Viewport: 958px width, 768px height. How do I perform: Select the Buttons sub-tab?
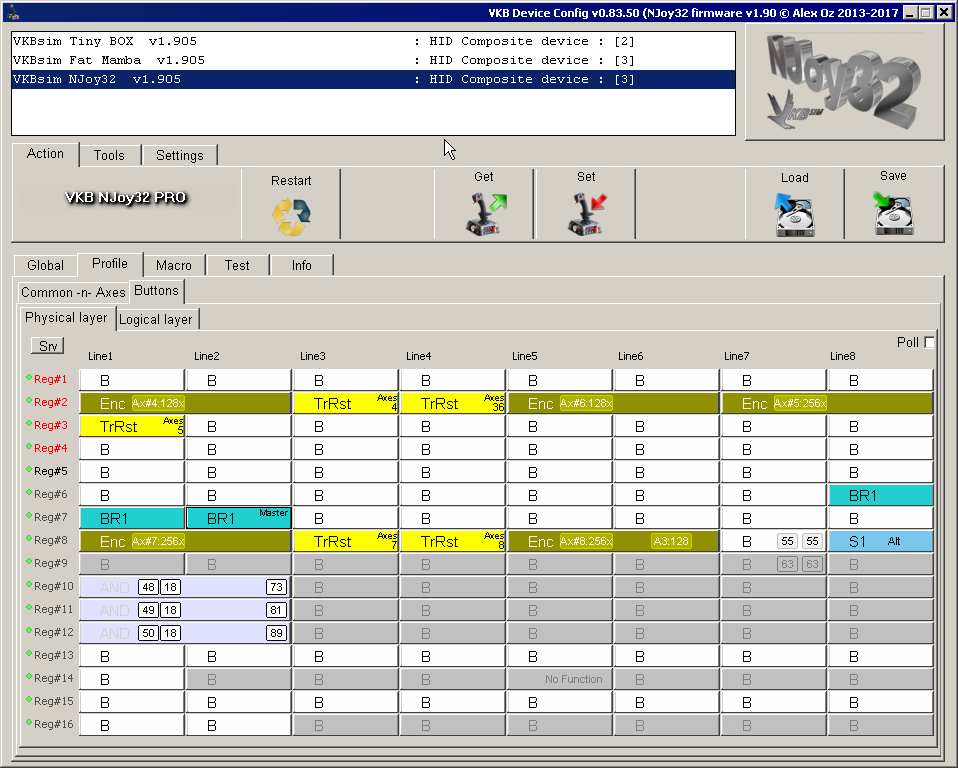[156, 291]
